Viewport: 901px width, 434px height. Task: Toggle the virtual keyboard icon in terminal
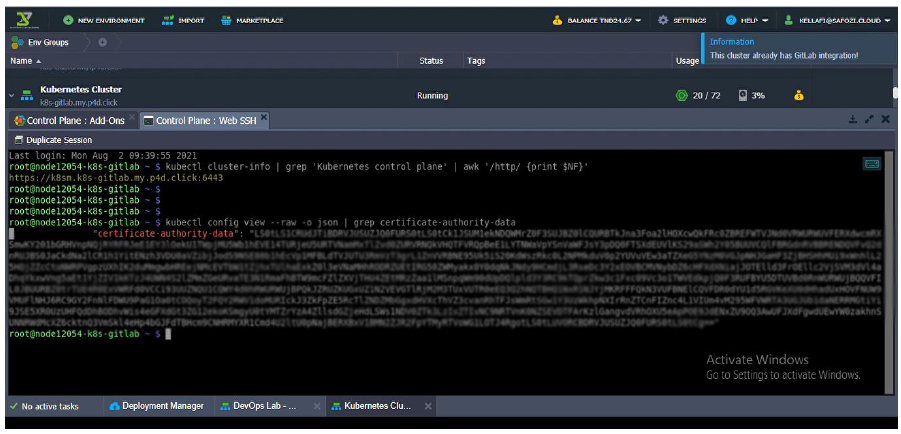(872, 164)
